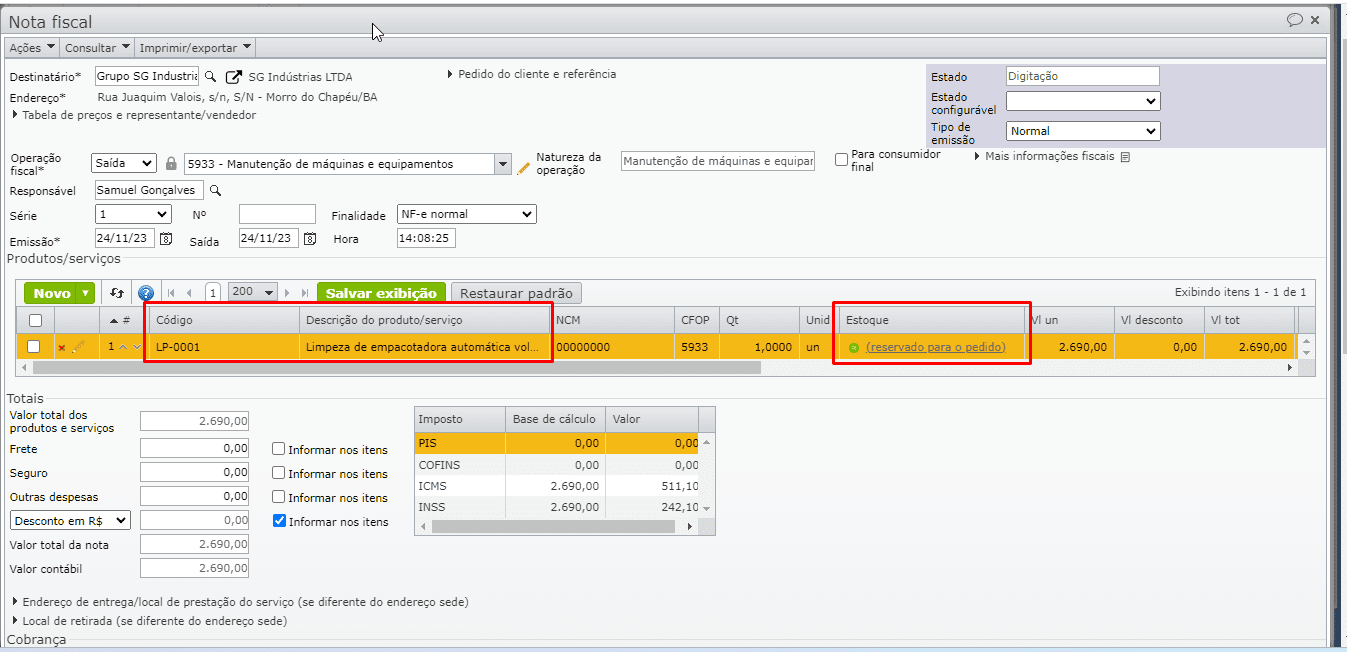Click the reservado para o pedido link
1347x652 pixels.
(935, 347)
